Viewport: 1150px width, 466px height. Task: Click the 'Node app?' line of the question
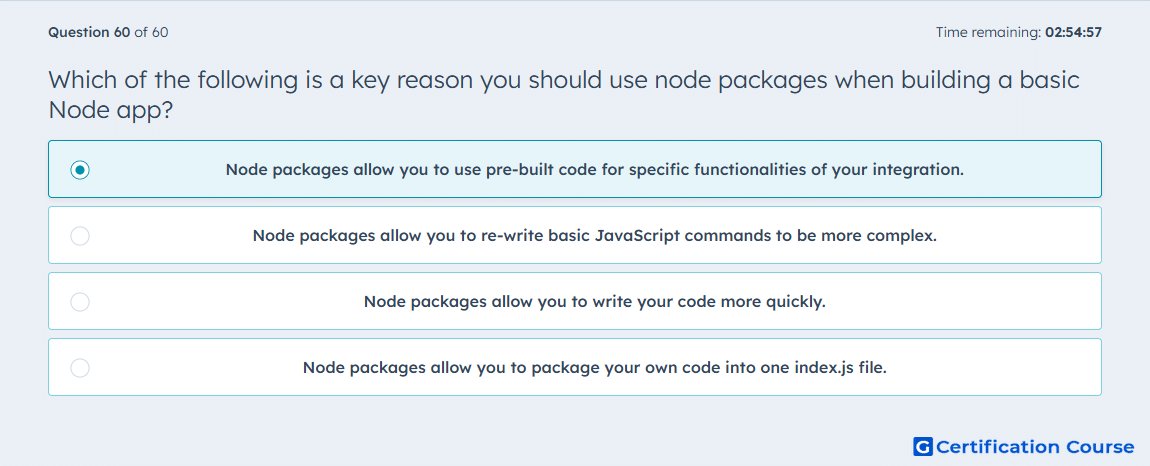click(x=111, y=111)
